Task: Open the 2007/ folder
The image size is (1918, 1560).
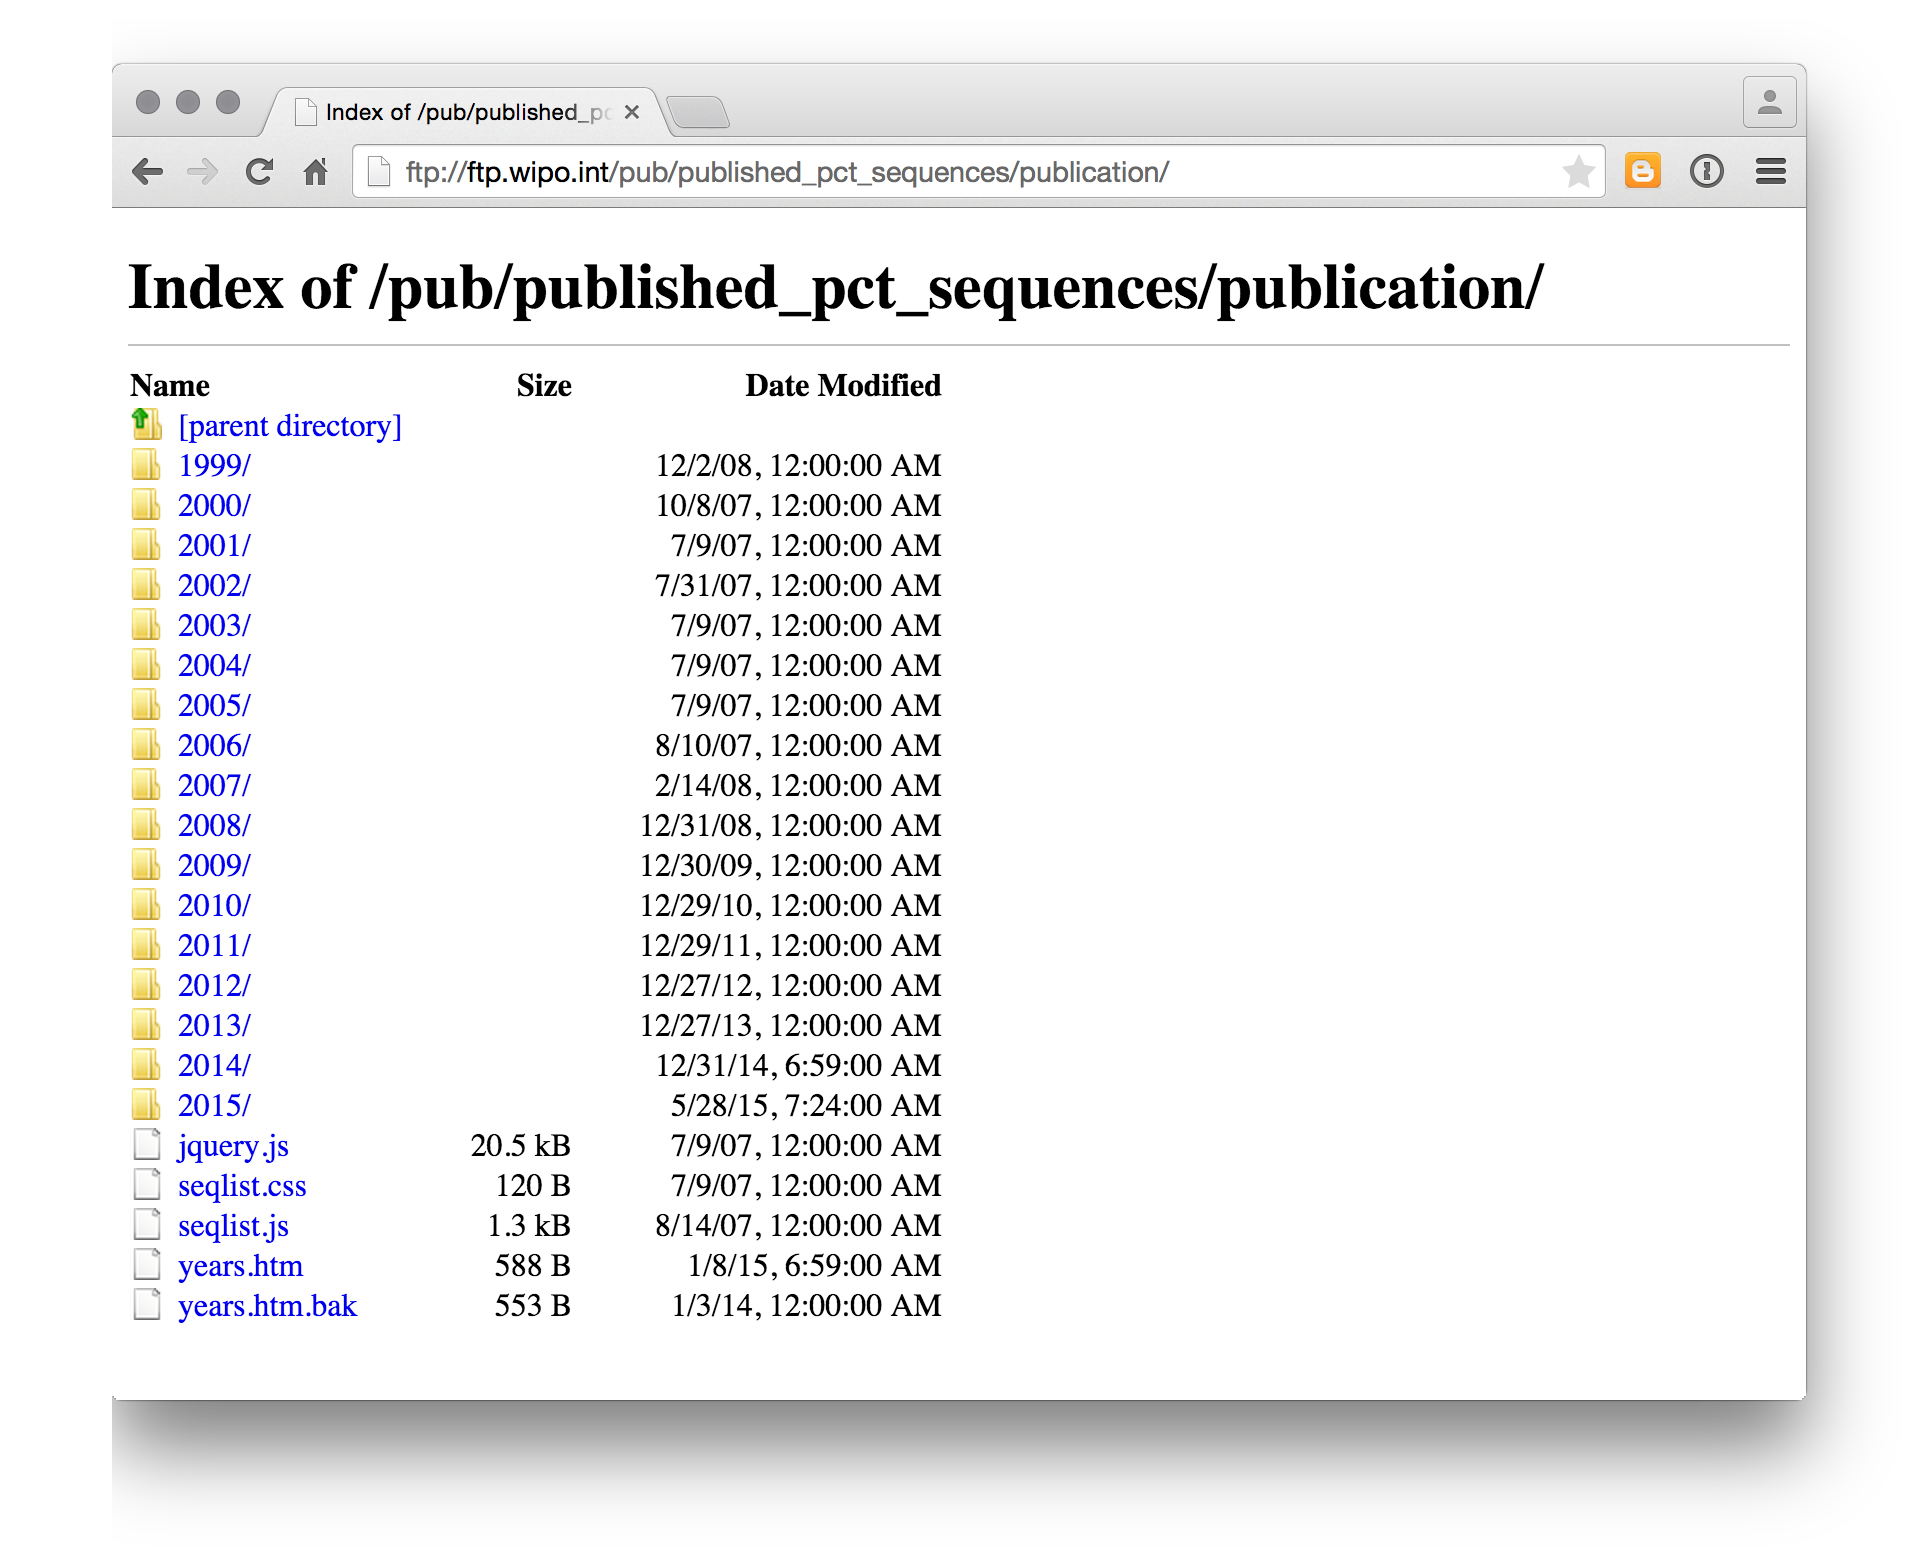Action: pyautogui.click(x=214, y=786)
